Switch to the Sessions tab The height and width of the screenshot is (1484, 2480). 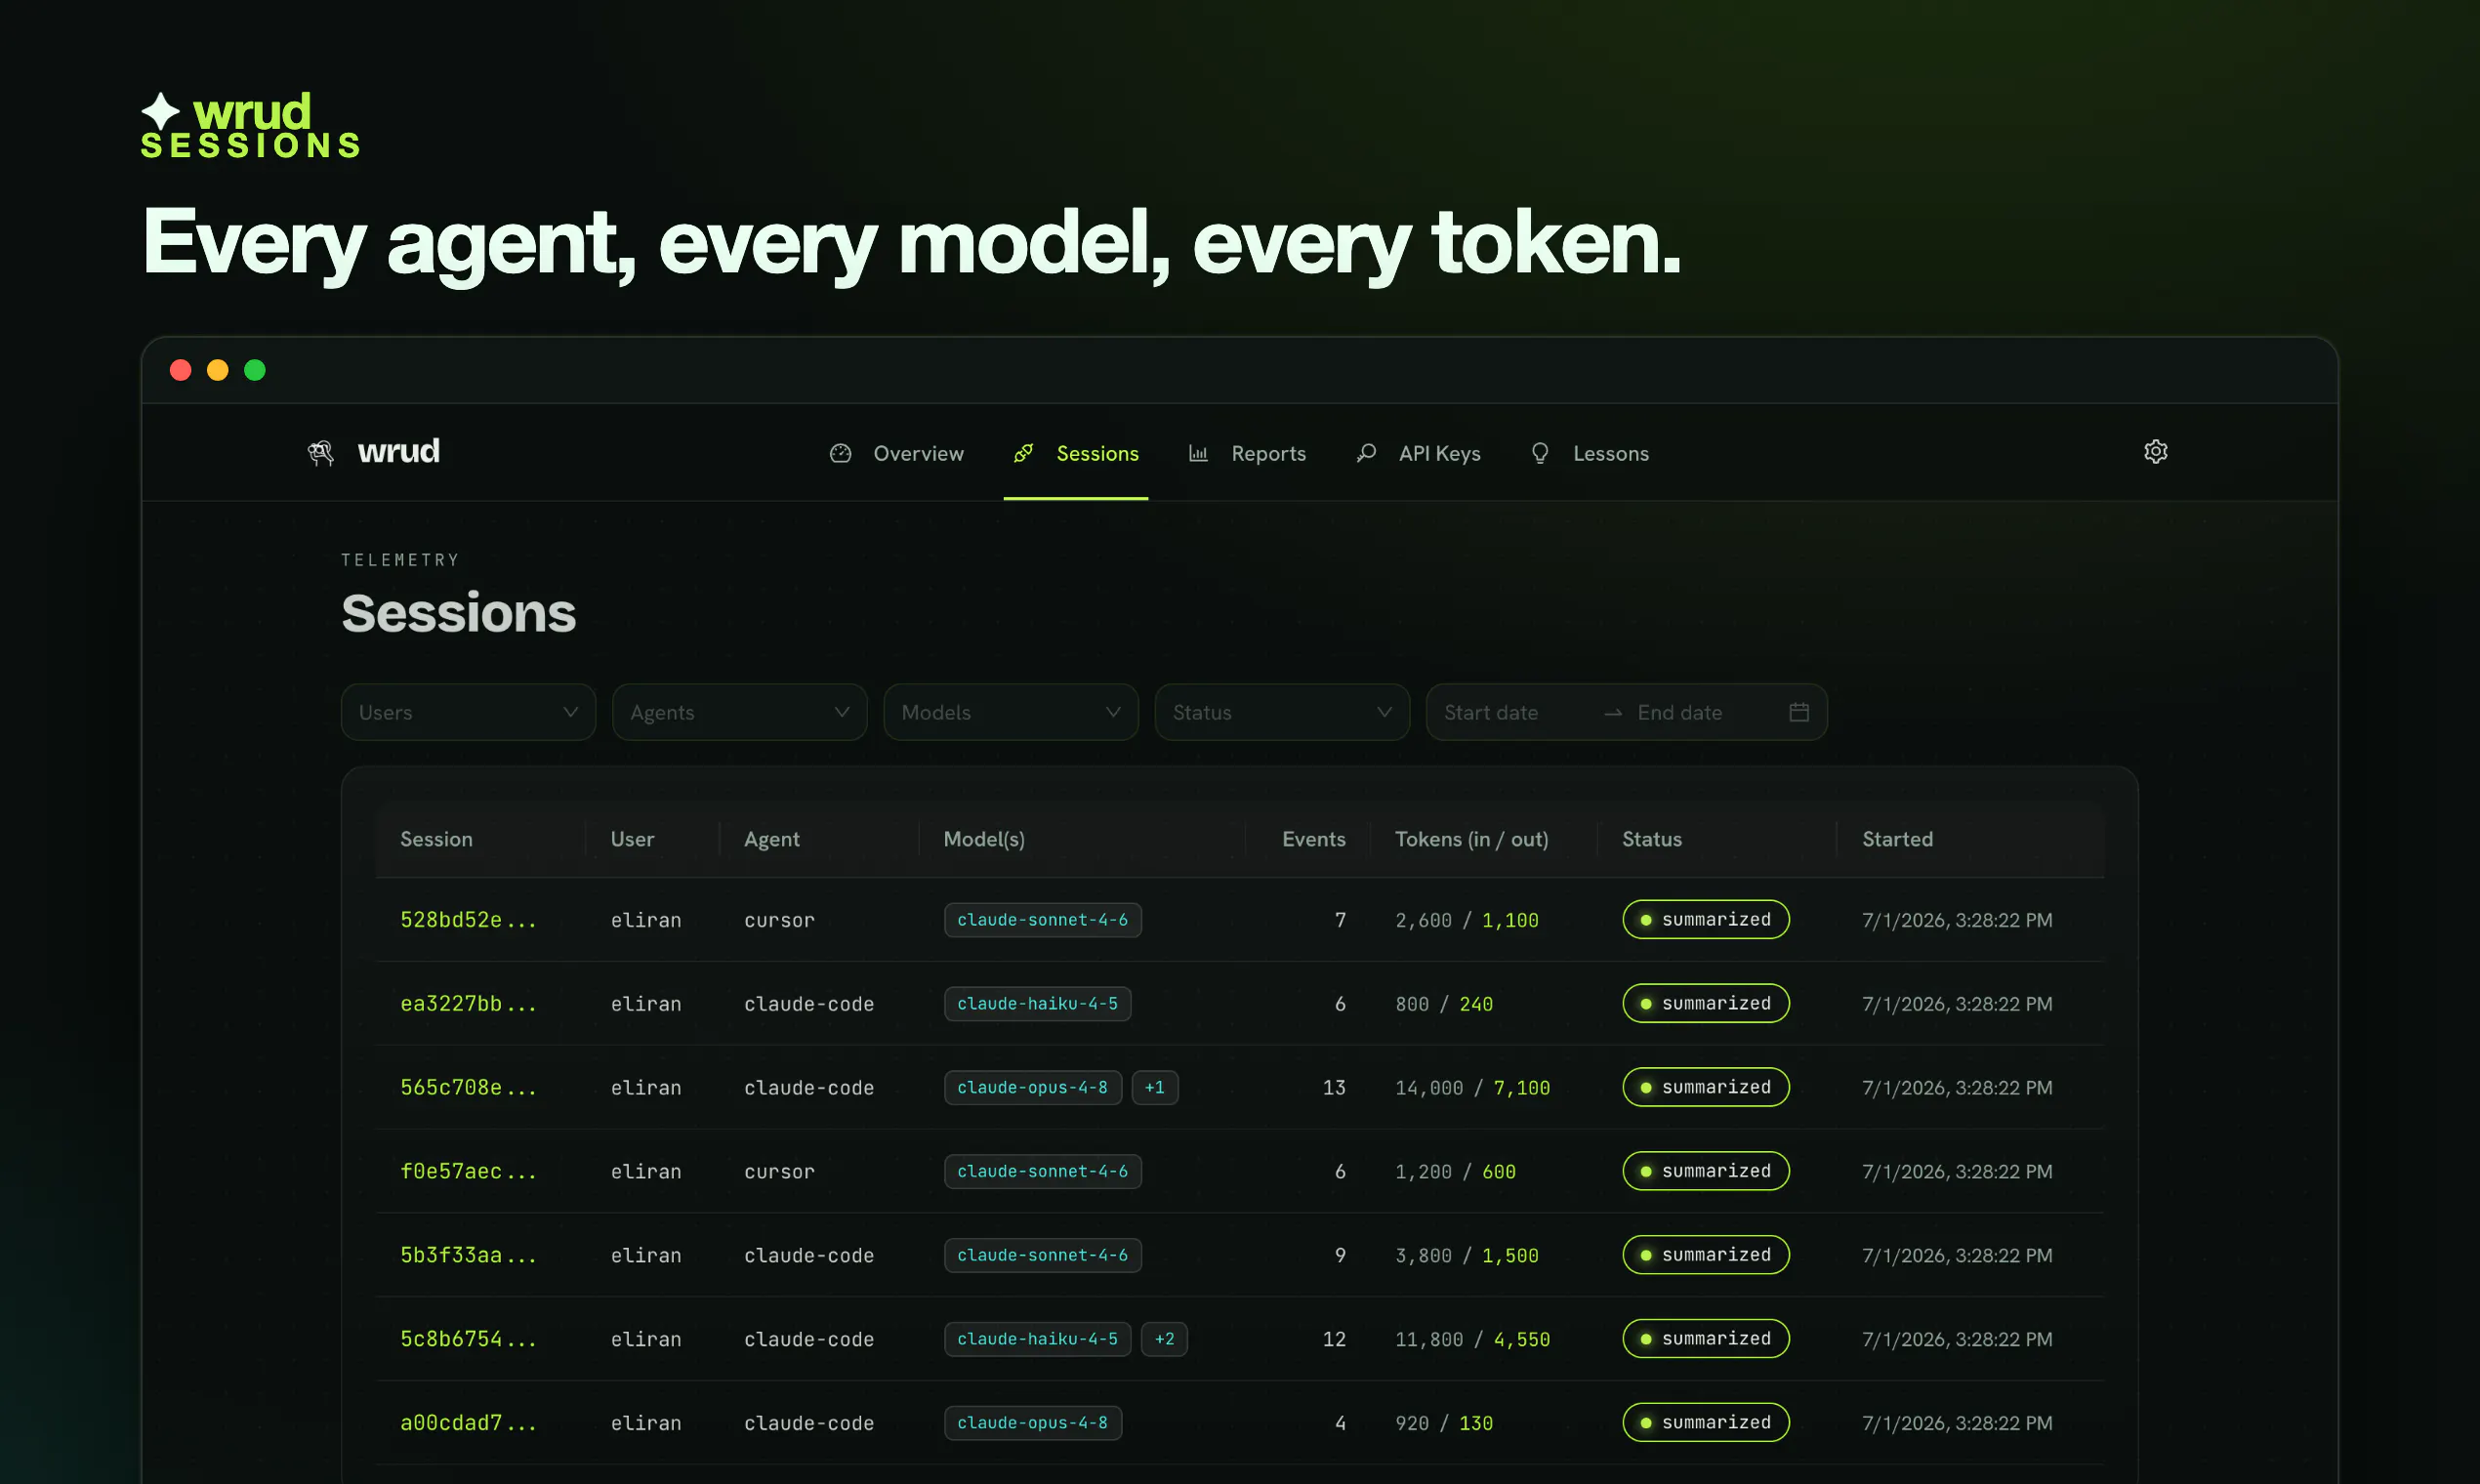[1076, 453]
